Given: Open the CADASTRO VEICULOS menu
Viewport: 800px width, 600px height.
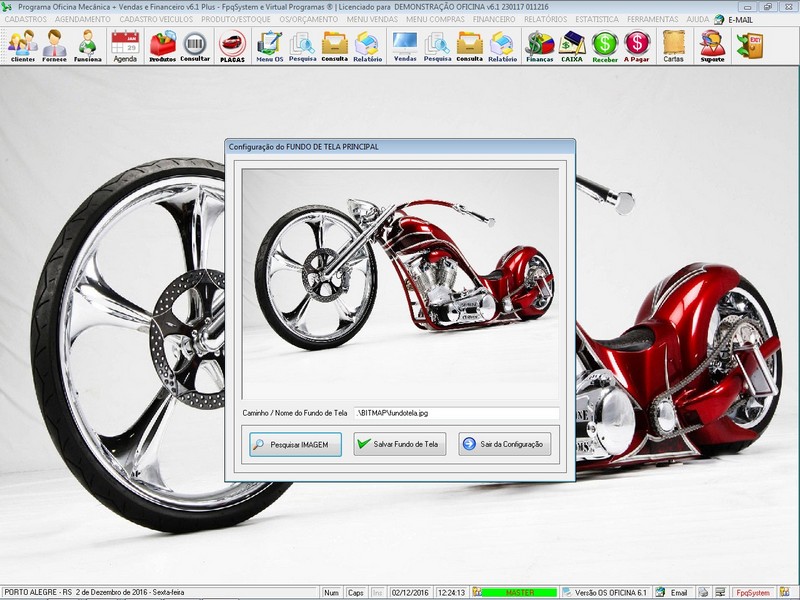Looking at the screenshot, I should pos(156,19).
